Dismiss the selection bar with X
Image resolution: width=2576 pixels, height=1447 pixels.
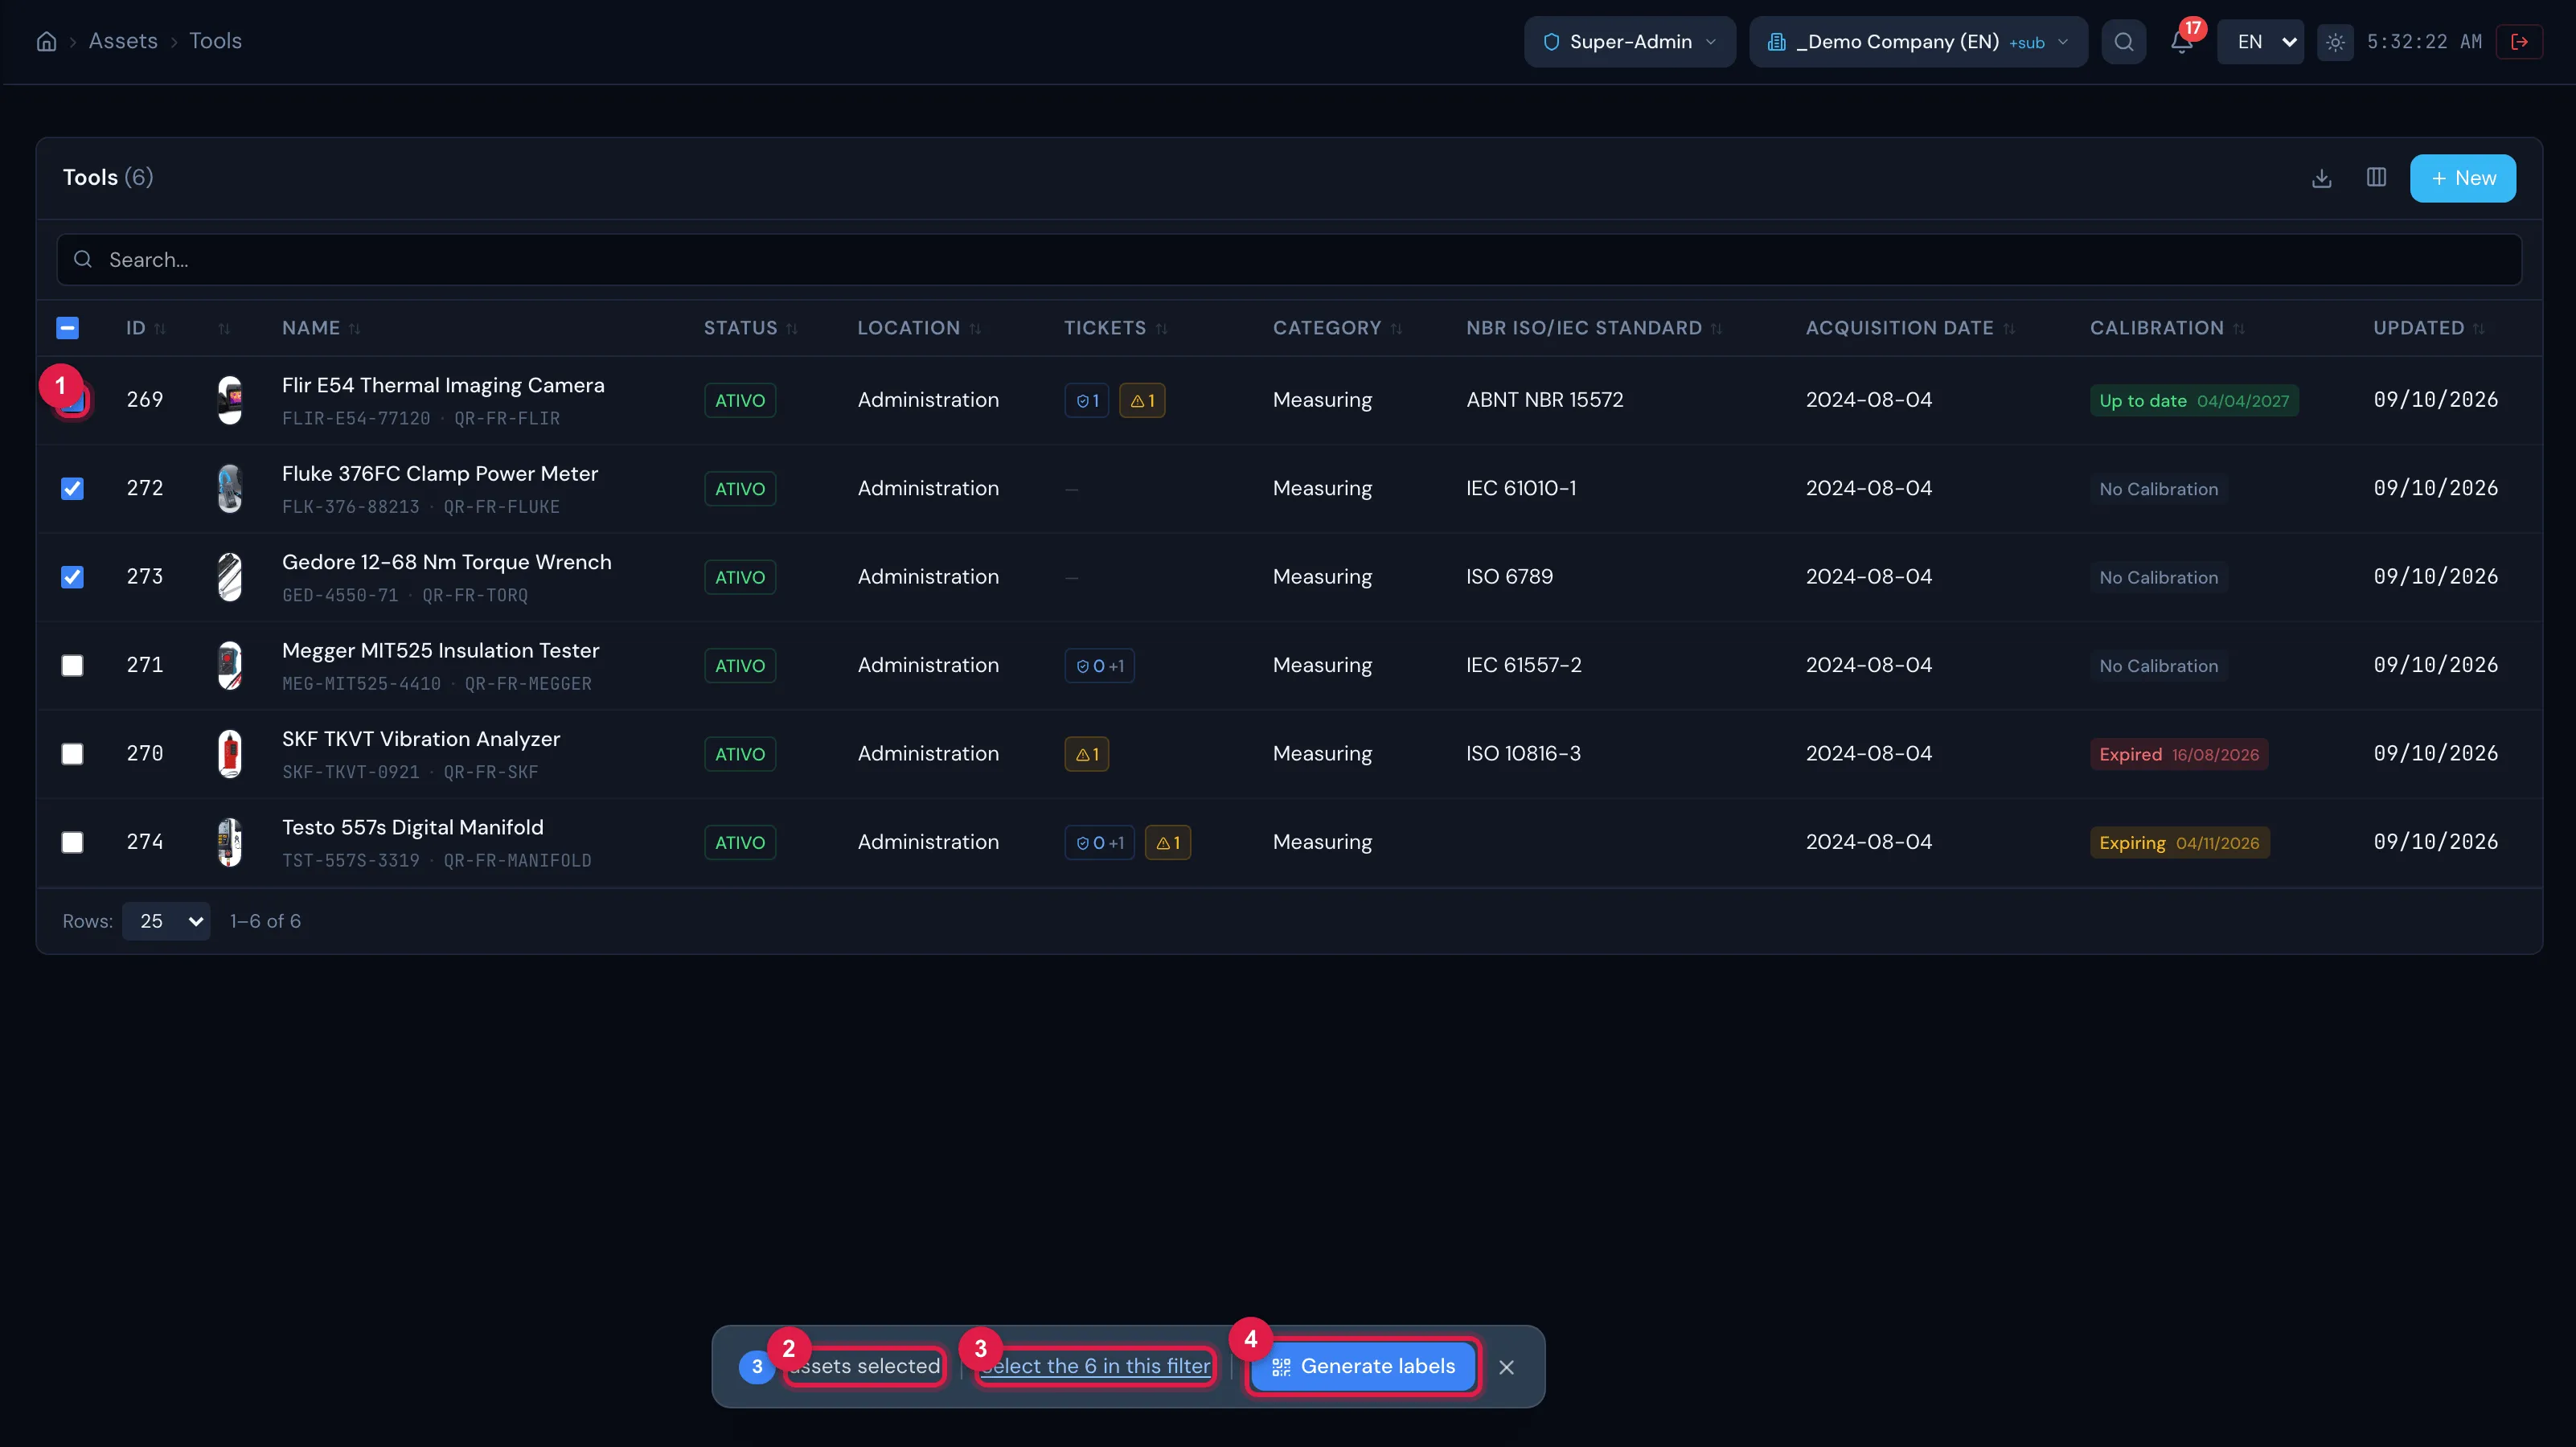tap(1506, 1367)
